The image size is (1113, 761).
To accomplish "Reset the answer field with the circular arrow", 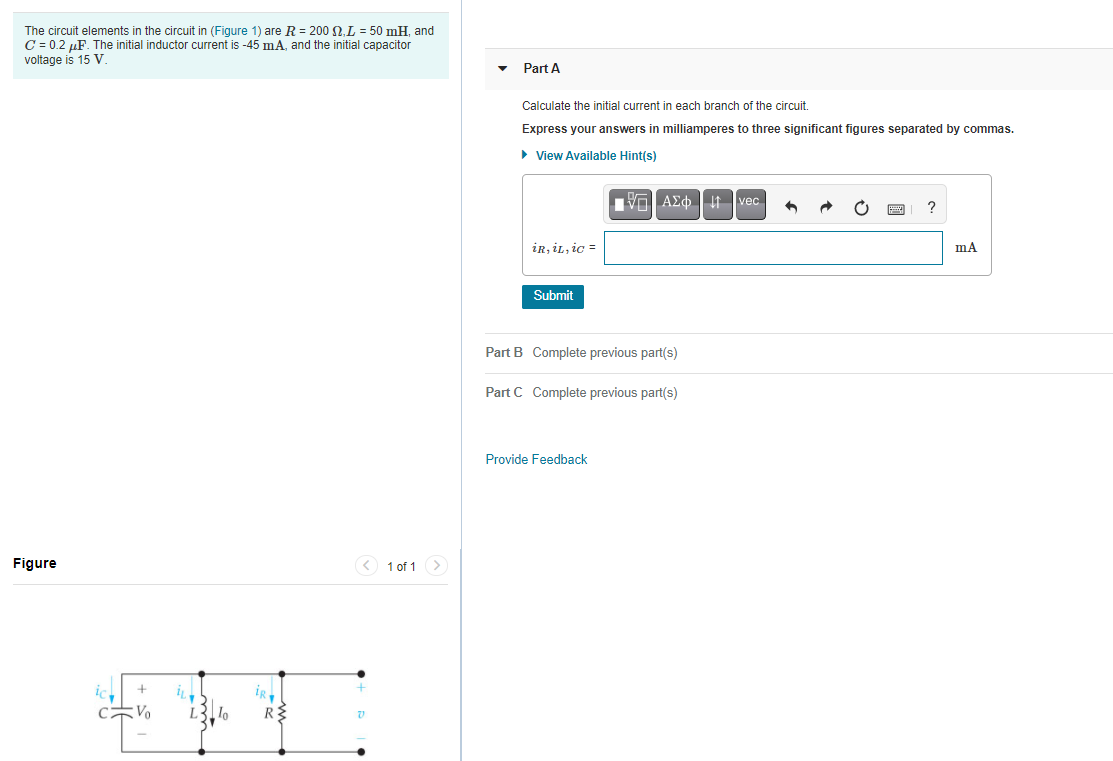I will click(x=861, y=207).
